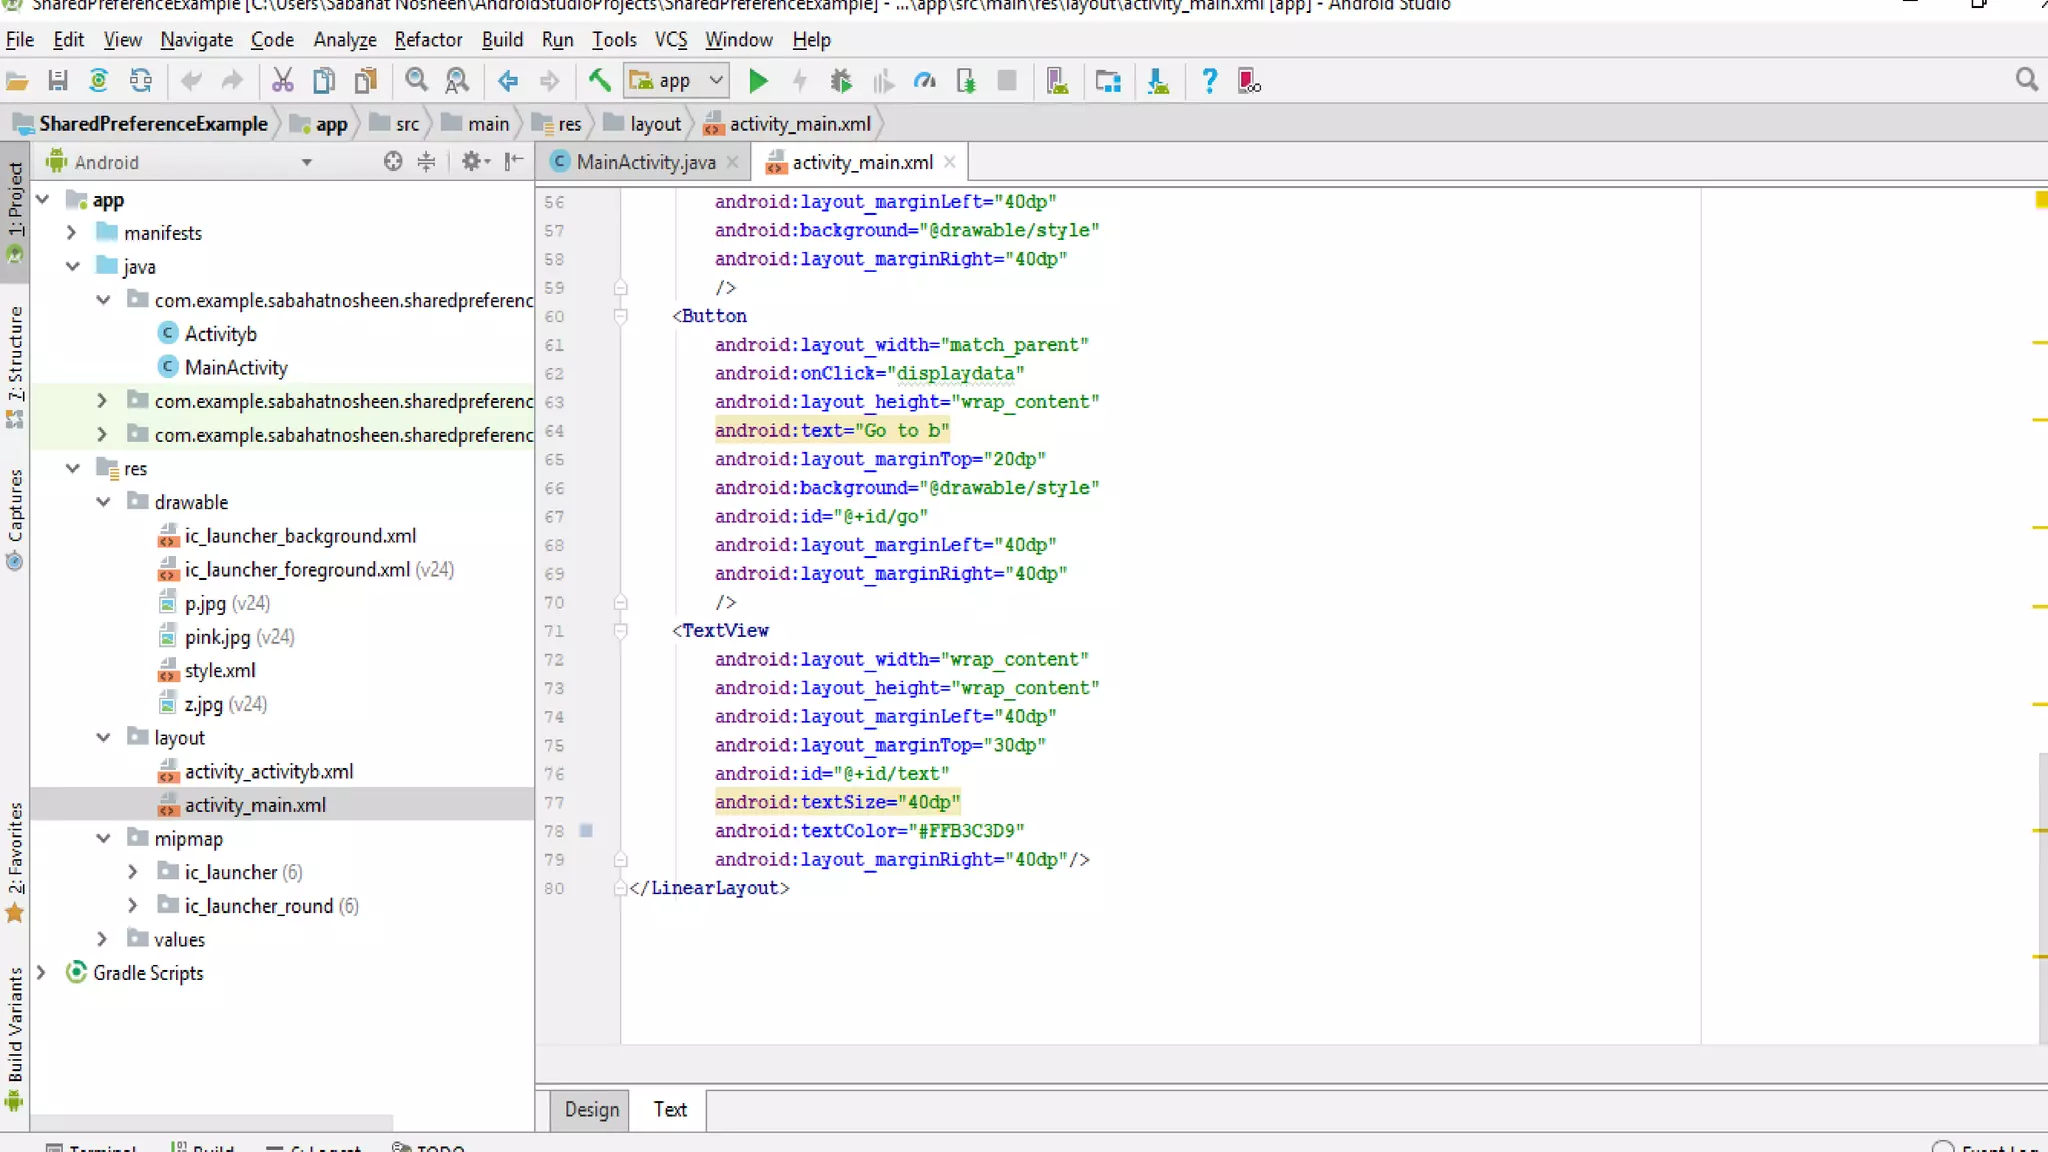Click the Save All toolbar icon
Viewport: 2048px width, 1152px height.
(58, 81)
